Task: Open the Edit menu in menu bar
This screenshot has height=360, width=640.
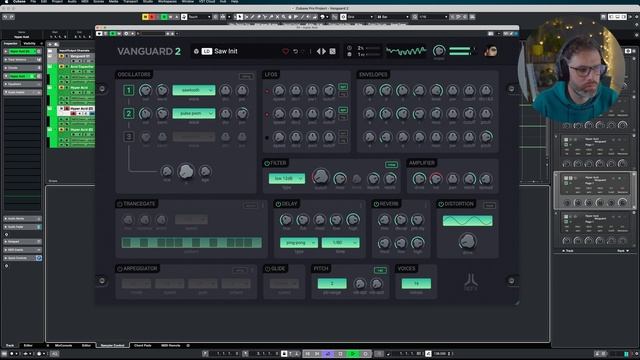Action: [44, 2]
